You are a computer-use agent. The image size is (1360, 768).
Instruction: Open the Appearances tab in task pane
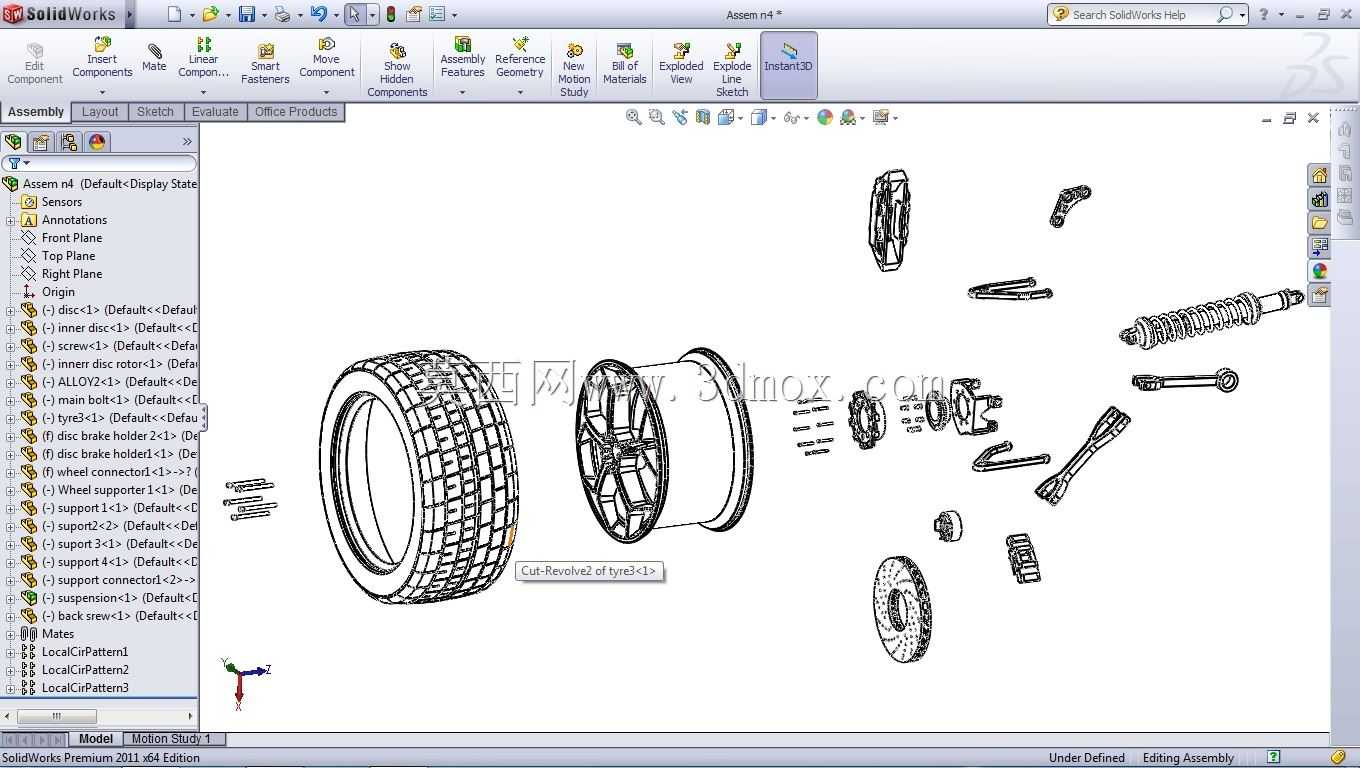coord(1320,271)
